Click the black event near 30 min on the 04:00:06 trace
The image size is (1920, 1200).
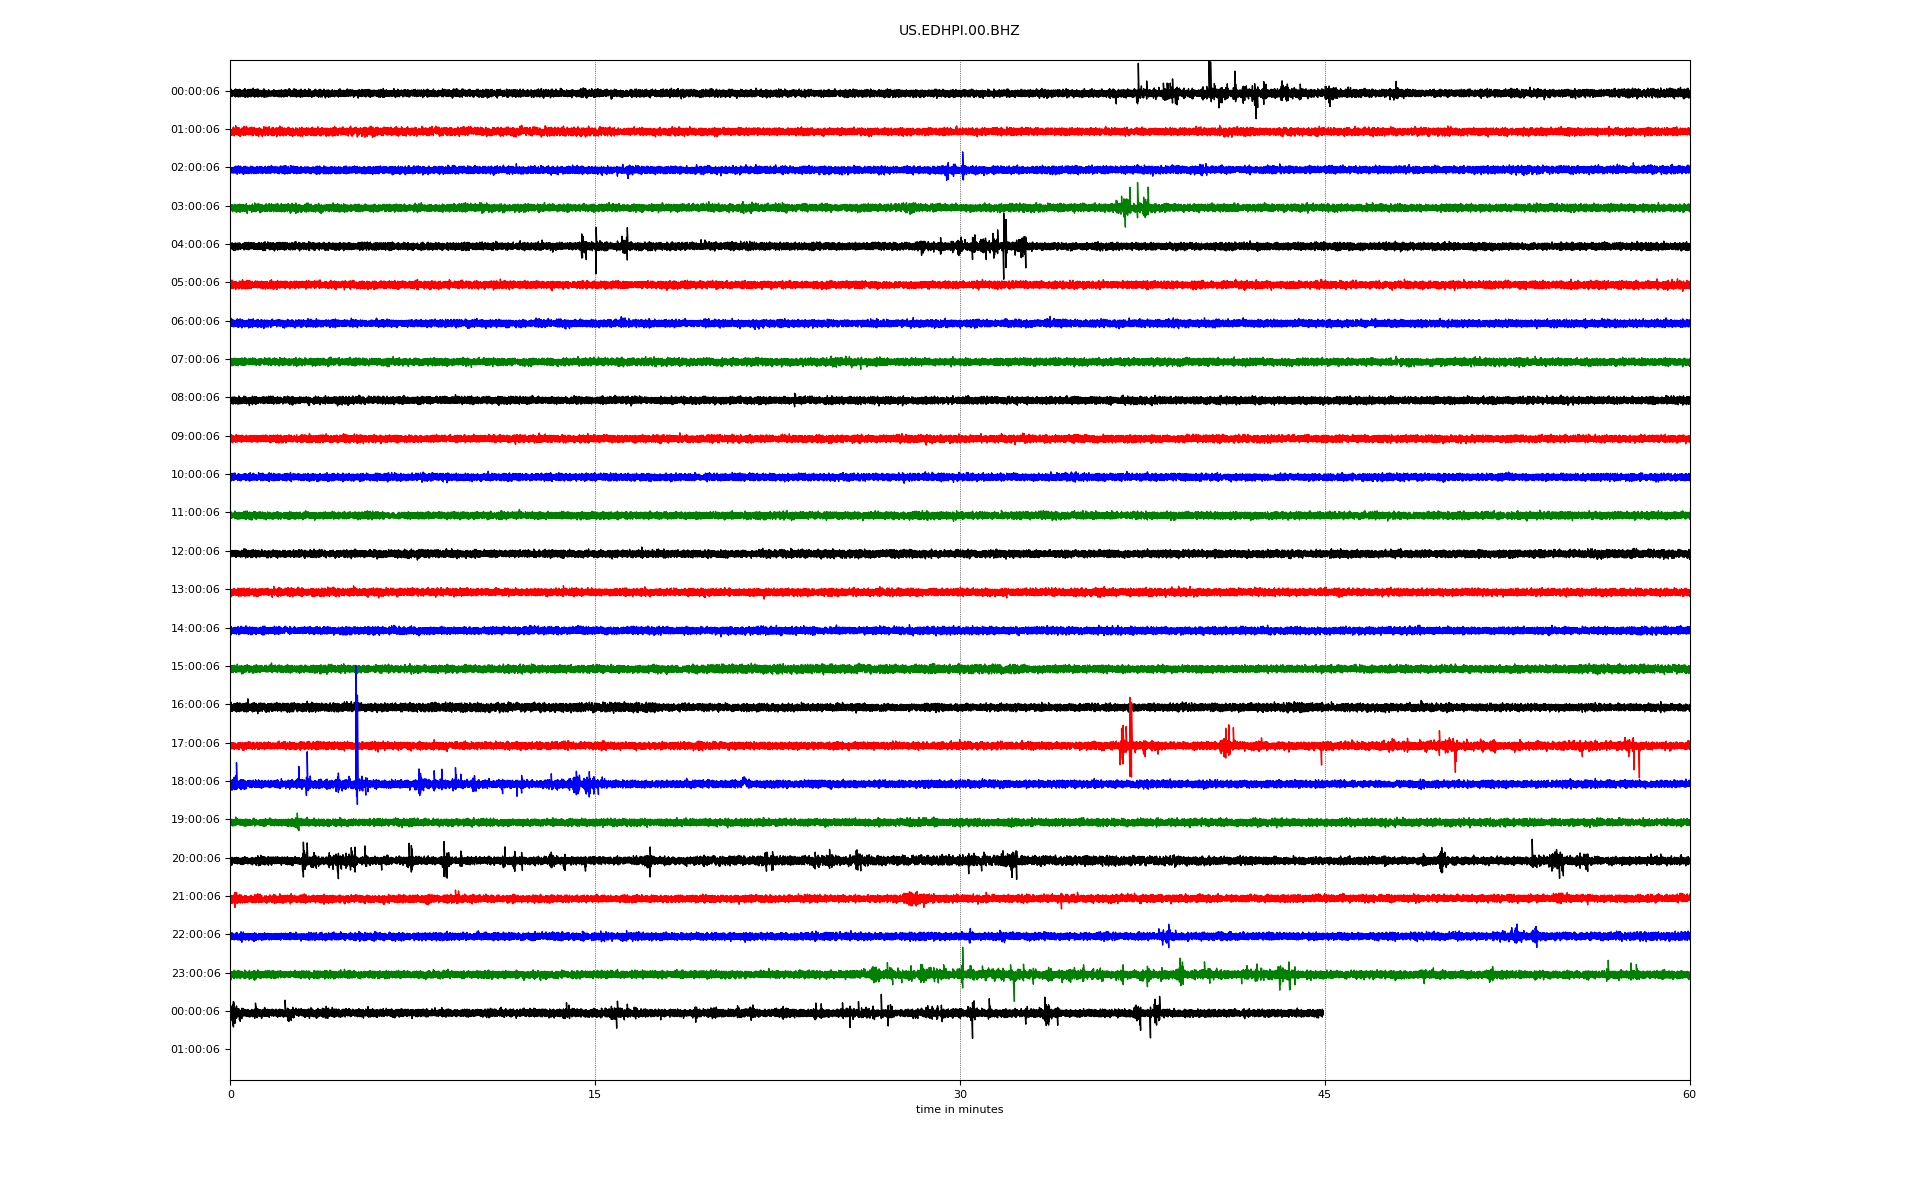click(1003, 245)
